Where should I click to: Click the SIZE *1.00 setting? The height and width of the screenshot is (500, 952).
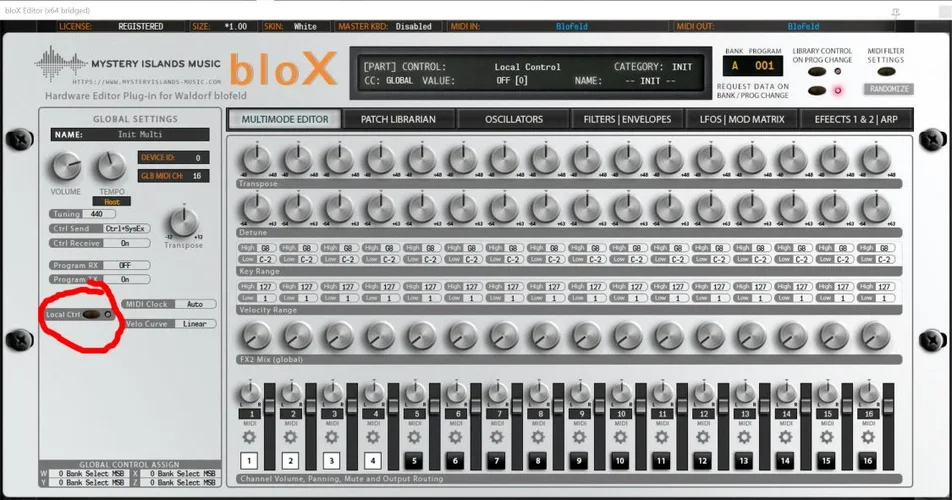click(x=235, y=27)
